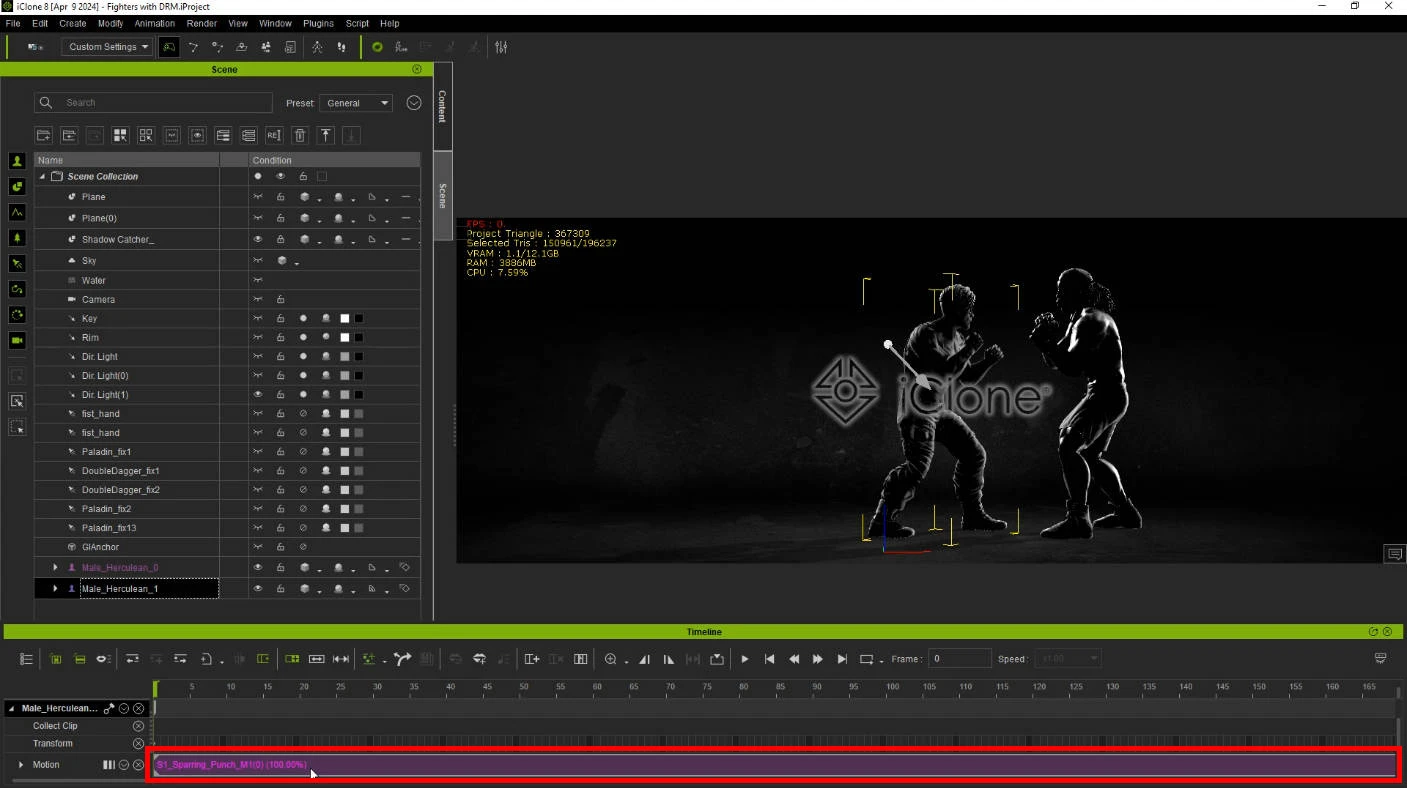Toggle visibility eye for Dir. Light(1)
Screen dimensions: 1407x788
tap(258, 395)
